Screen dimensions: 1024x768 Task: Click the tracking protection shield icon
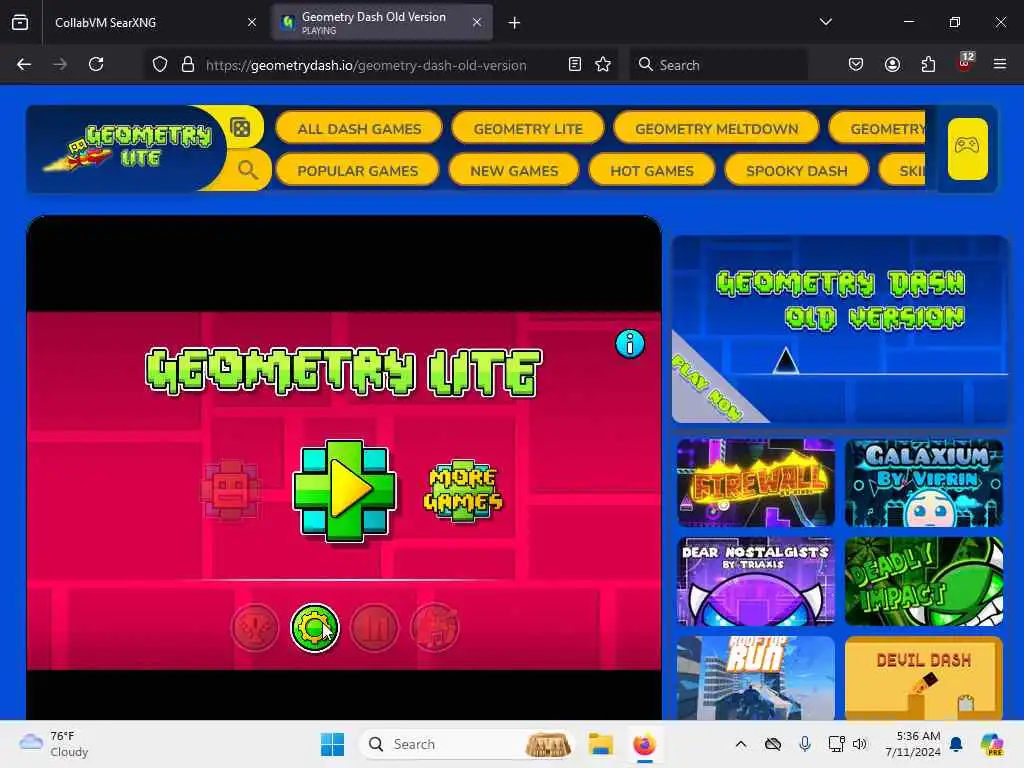click(x=160, y=64)
